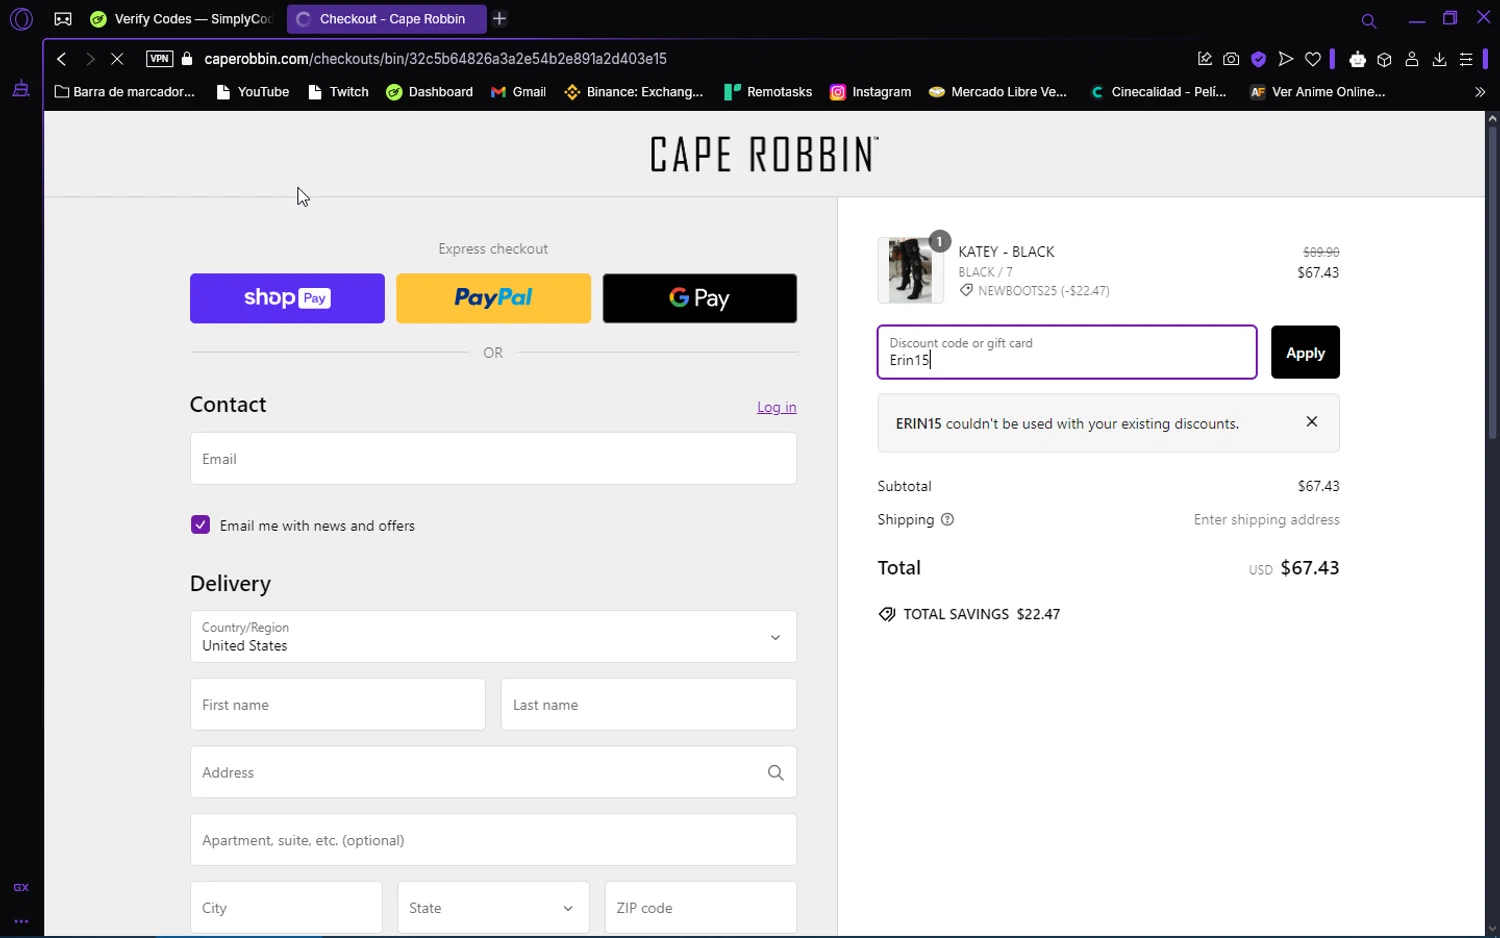
Task: Open the extension robot icon in toolbar
Action: coord(1357,59)
